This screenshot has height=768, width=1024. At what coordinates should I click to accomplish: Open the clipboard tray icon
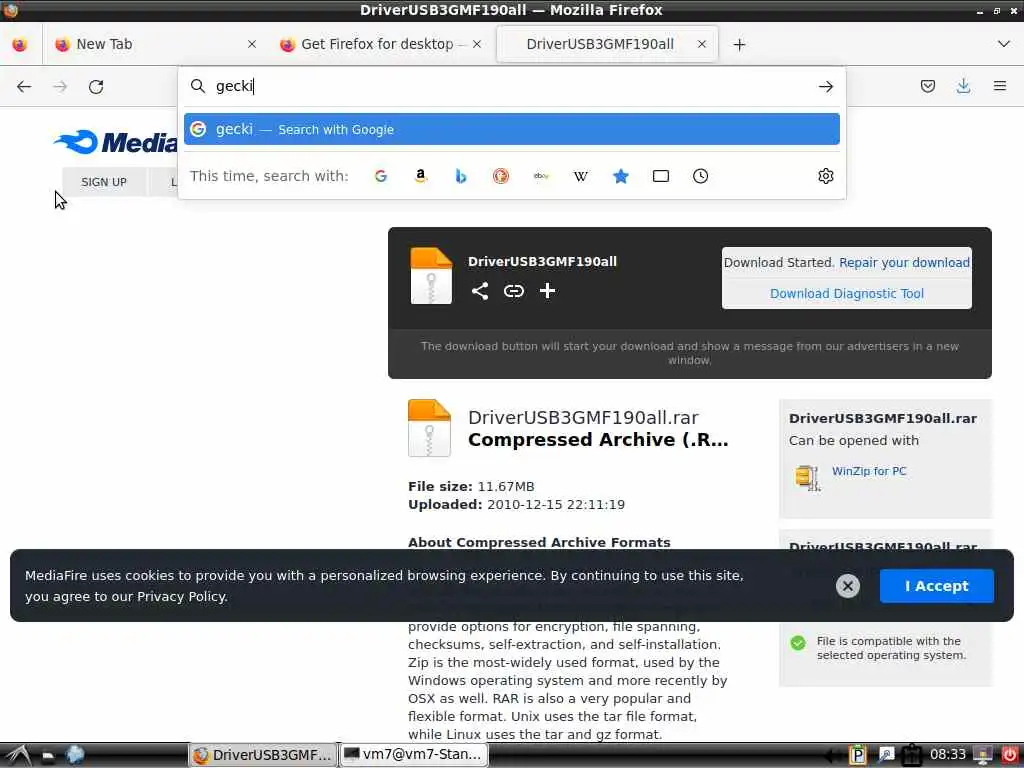pyautogui.click(x=857, y=755)
